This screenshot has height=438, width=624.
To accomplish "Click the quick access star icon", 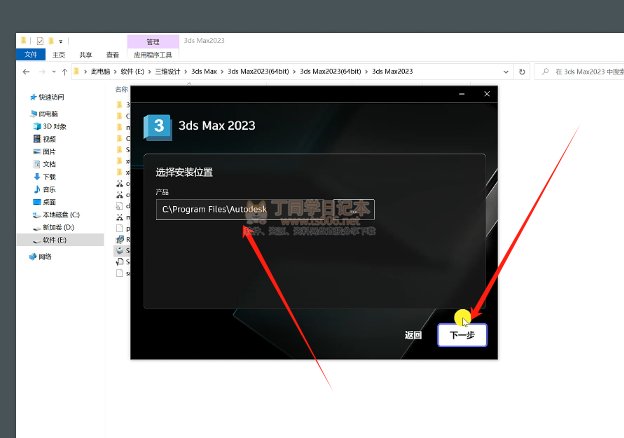I will click(33, 97).
